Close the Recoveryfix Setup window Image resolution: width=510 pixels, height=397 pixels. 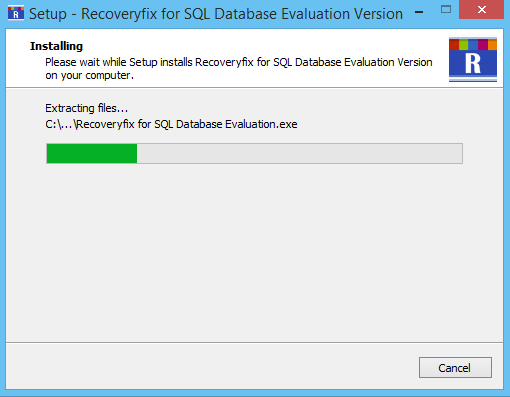[x=481, y=10]
